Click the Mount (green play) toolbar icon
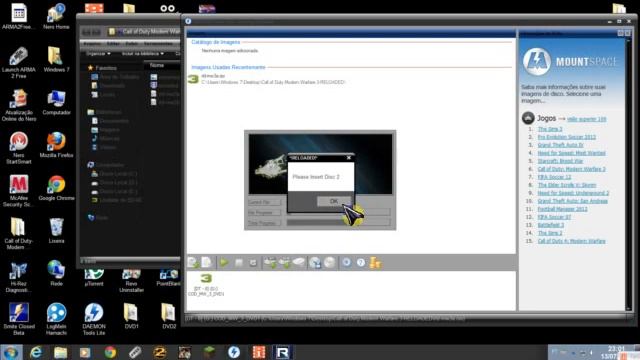 pyautogui.click(x=223, y=262)
